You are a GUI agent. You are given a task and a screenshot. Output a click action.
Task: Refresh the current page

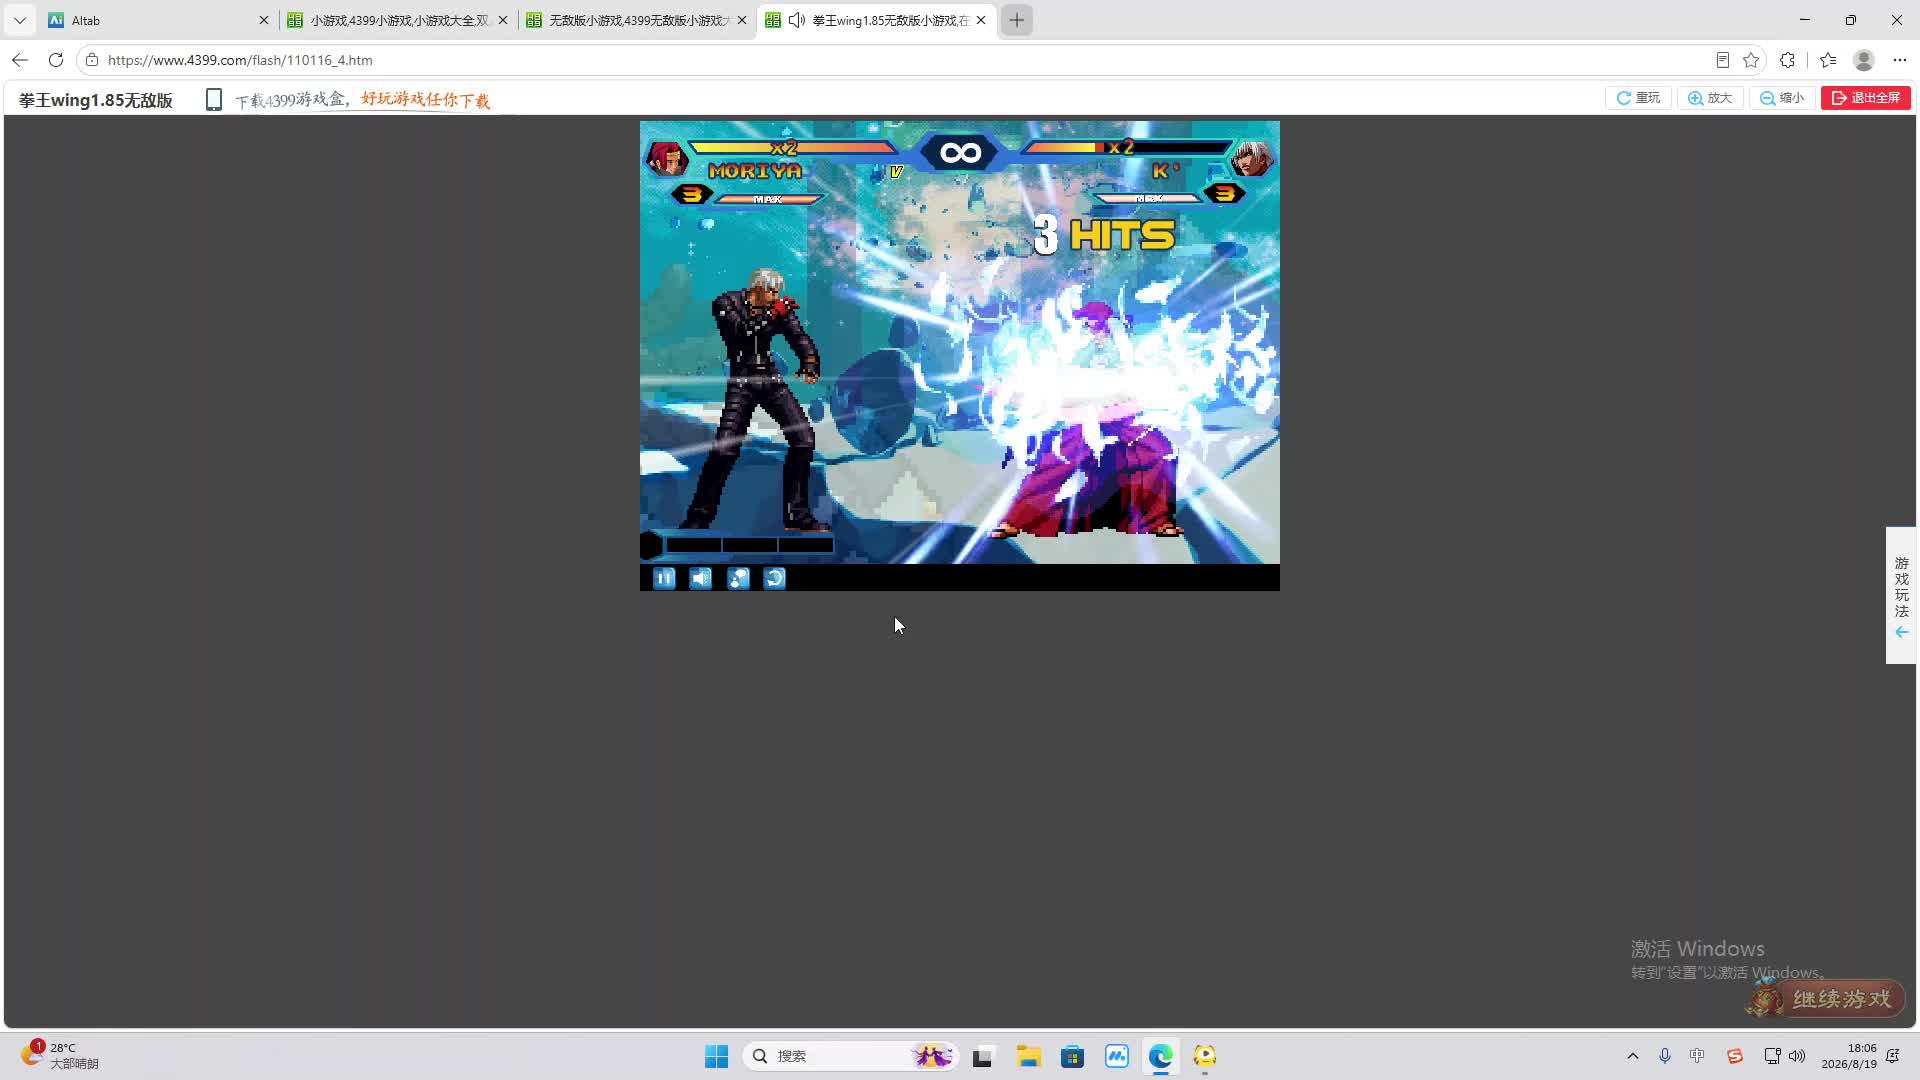tap(56, 60)
